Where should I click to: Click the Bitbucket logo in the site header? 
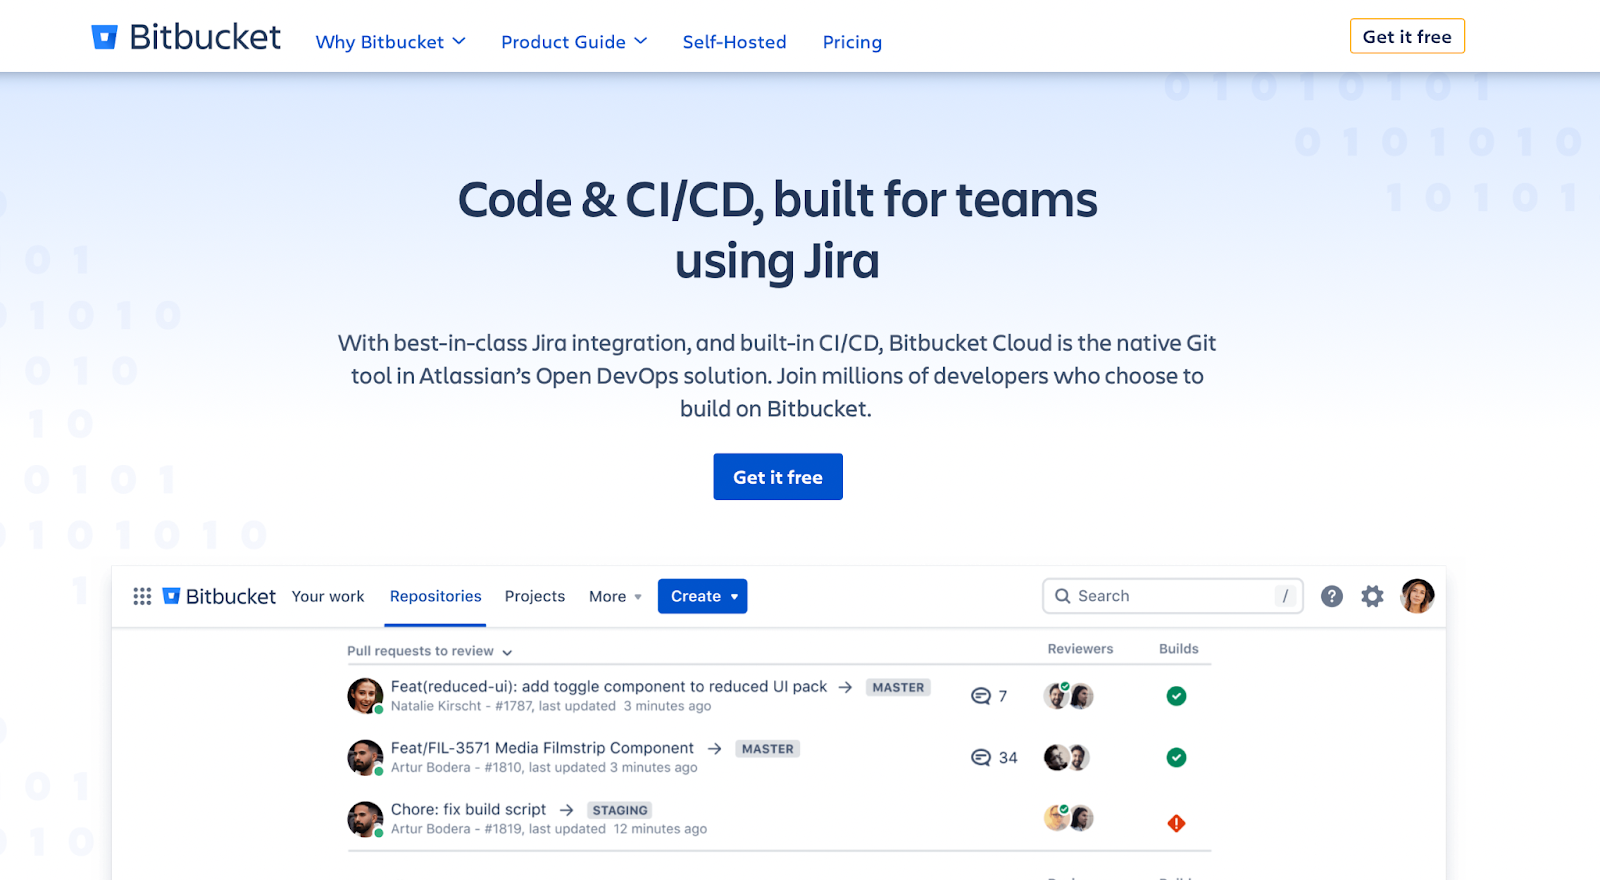pyautogui.click(x=186, y=37)
